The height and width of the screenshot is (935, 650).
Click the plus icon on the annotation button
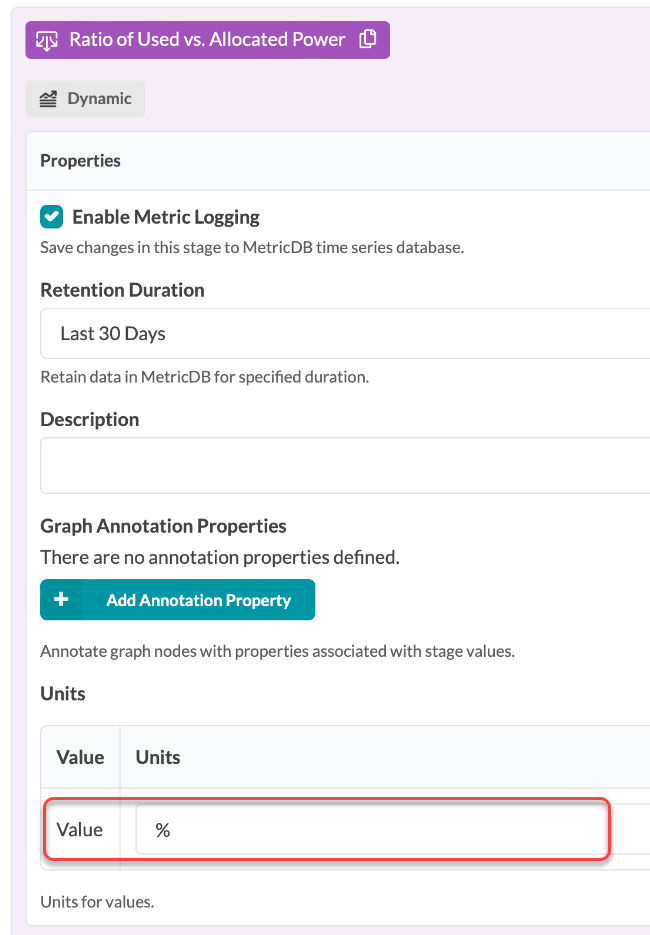pyautogui.click(x=61, y=600)
